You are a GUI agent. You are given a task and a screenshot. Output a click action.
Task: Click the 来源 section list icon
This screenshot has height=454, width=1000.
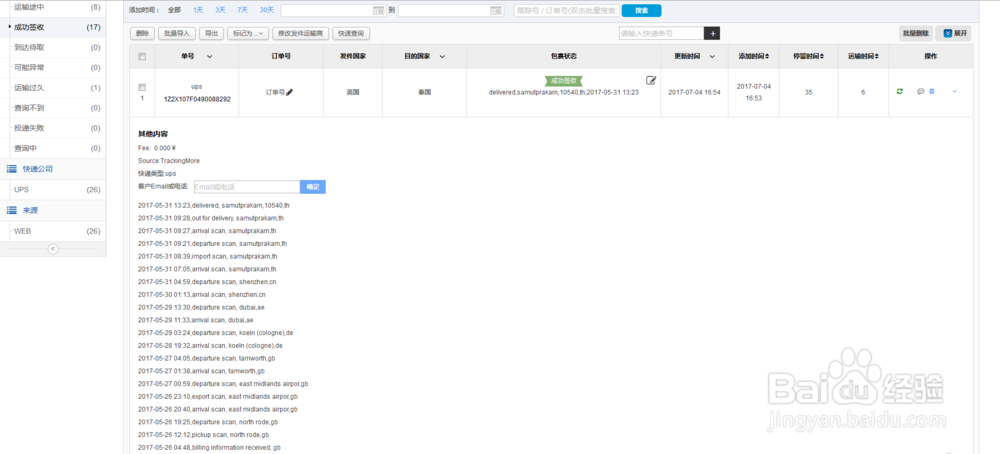(x=11, y=210)
